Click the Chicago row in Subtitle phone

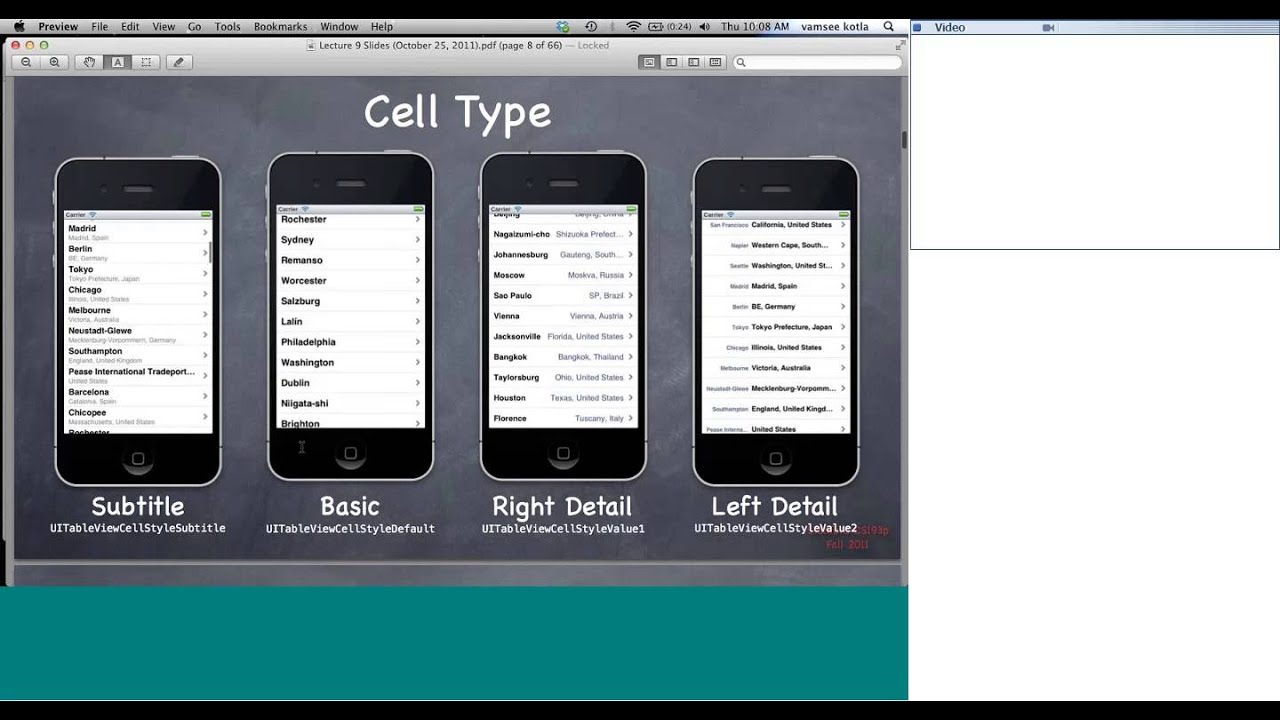click(x=137, y=294)
